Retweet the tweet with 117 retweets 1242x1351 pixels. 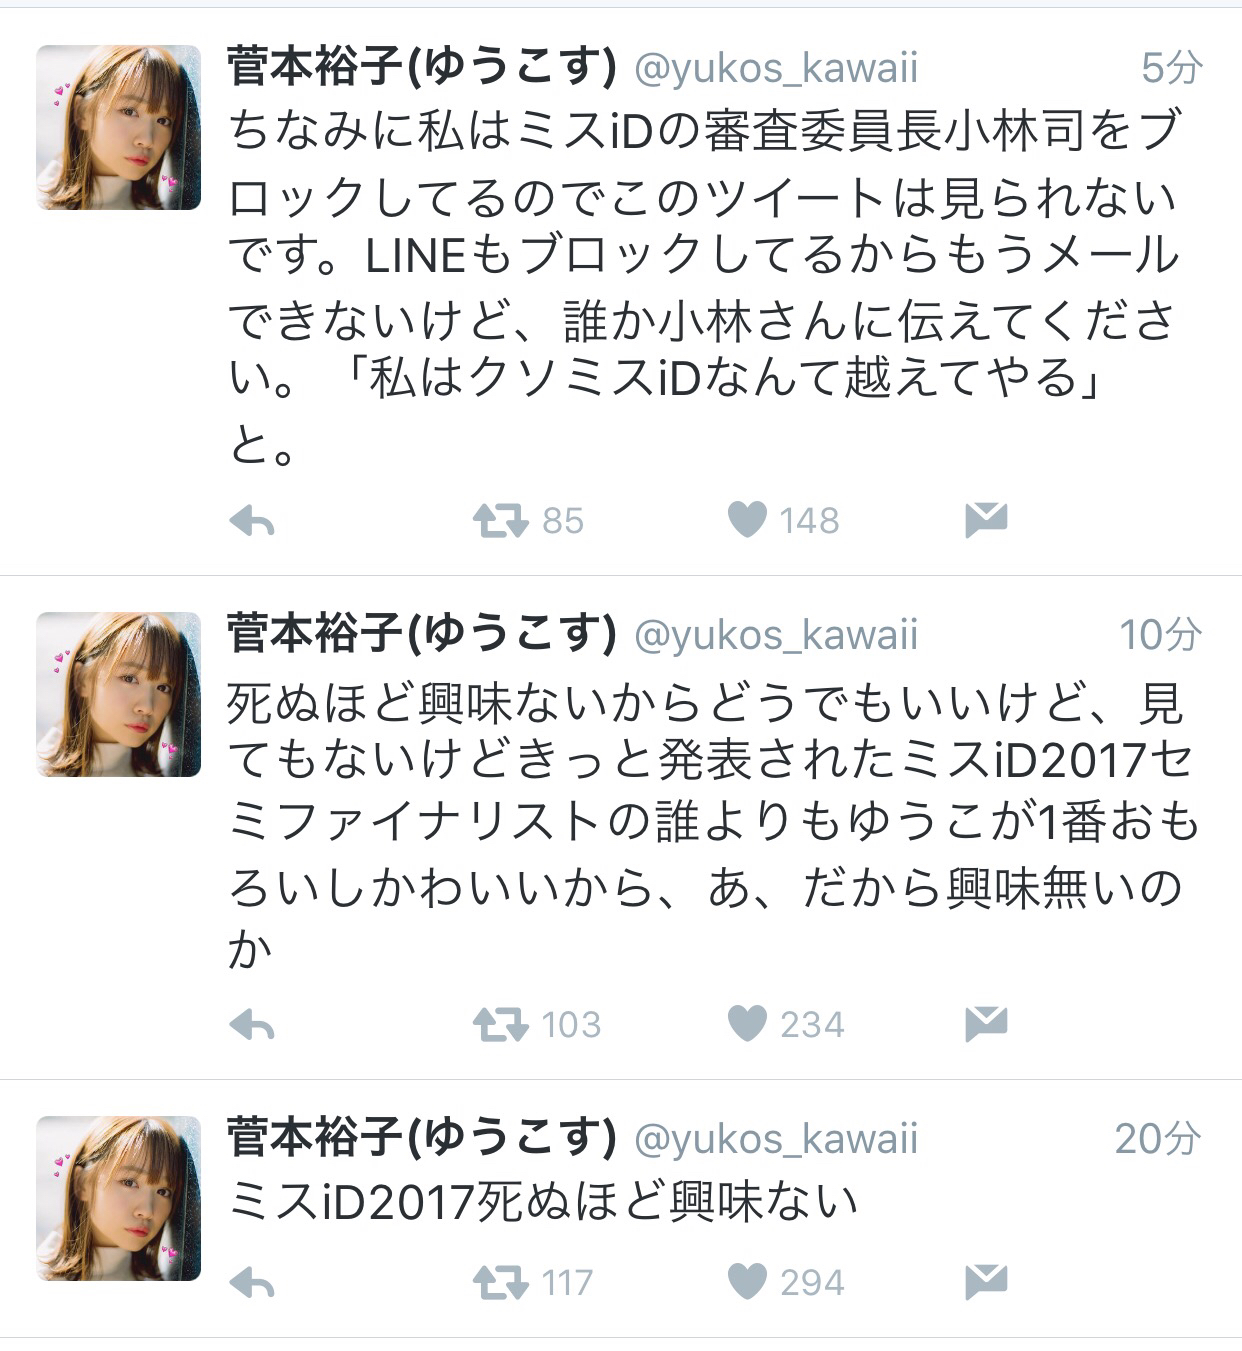point(500,1283)
